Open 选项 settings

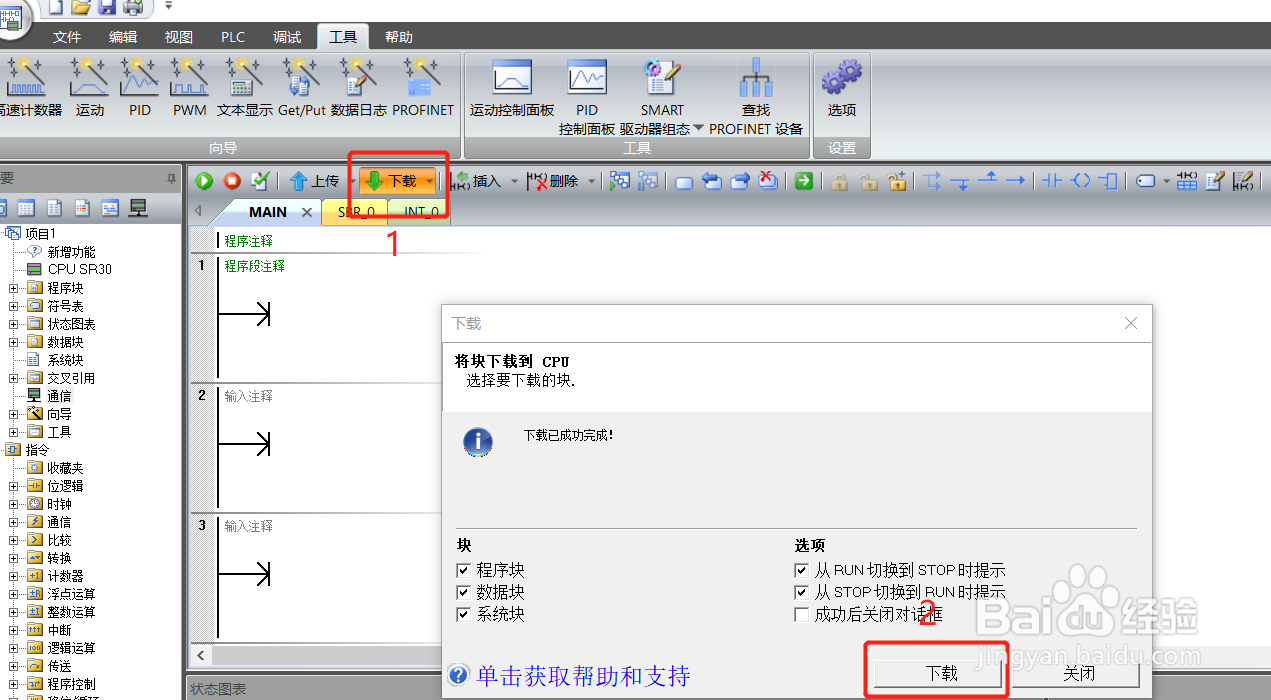pos(842,87)
